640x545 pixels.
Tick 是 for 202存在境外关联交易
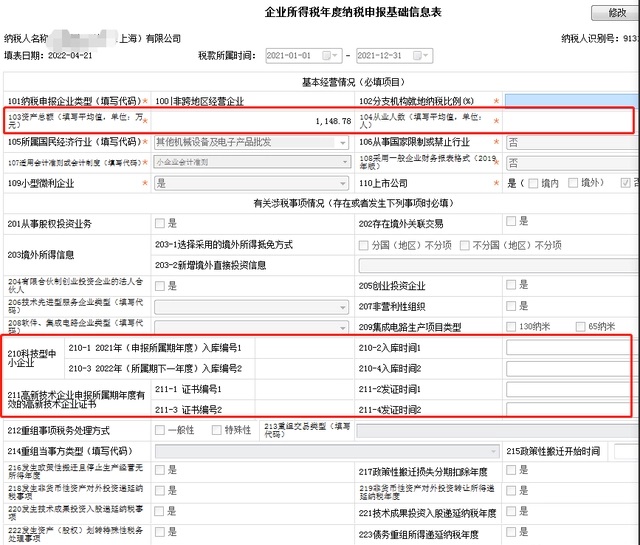click(x=511, y=221)
